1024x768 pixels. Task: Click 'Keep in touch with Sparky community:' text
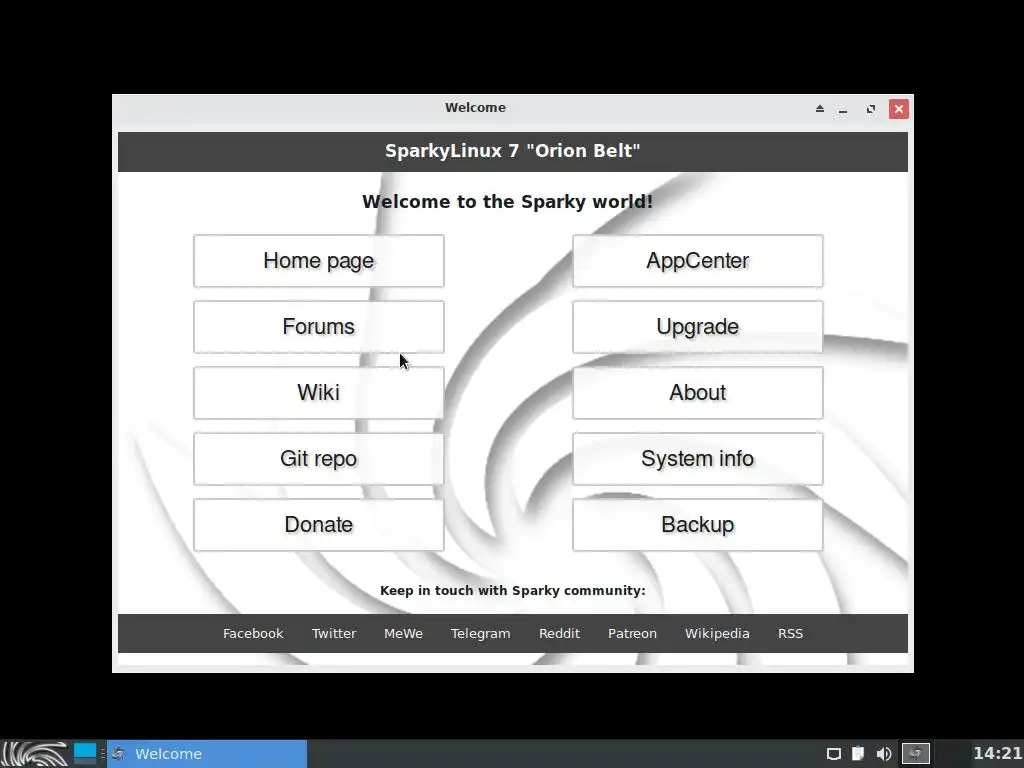[x=513, y=590]
